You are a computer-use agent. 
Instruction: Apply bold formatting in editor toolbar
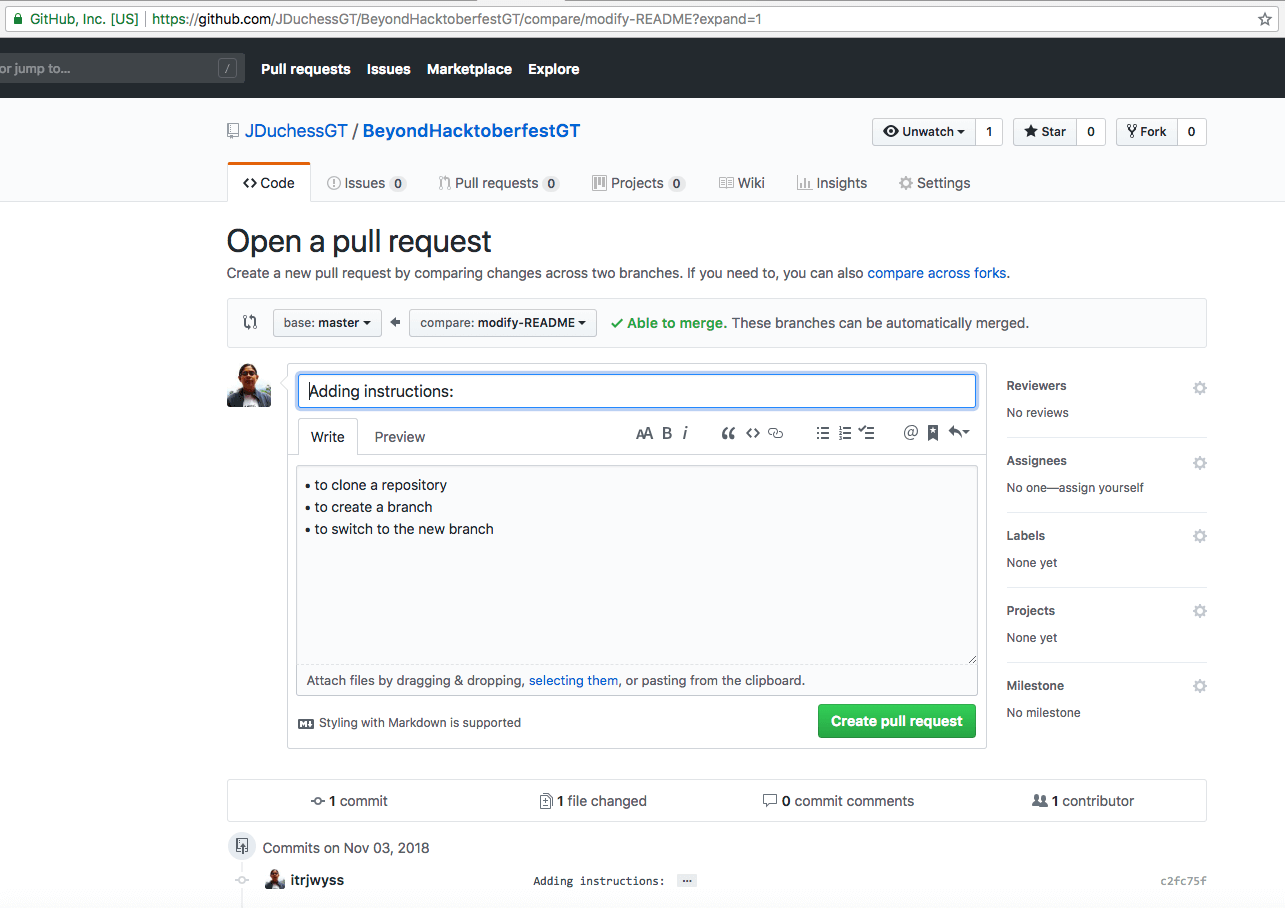click(x=667, y=433)
